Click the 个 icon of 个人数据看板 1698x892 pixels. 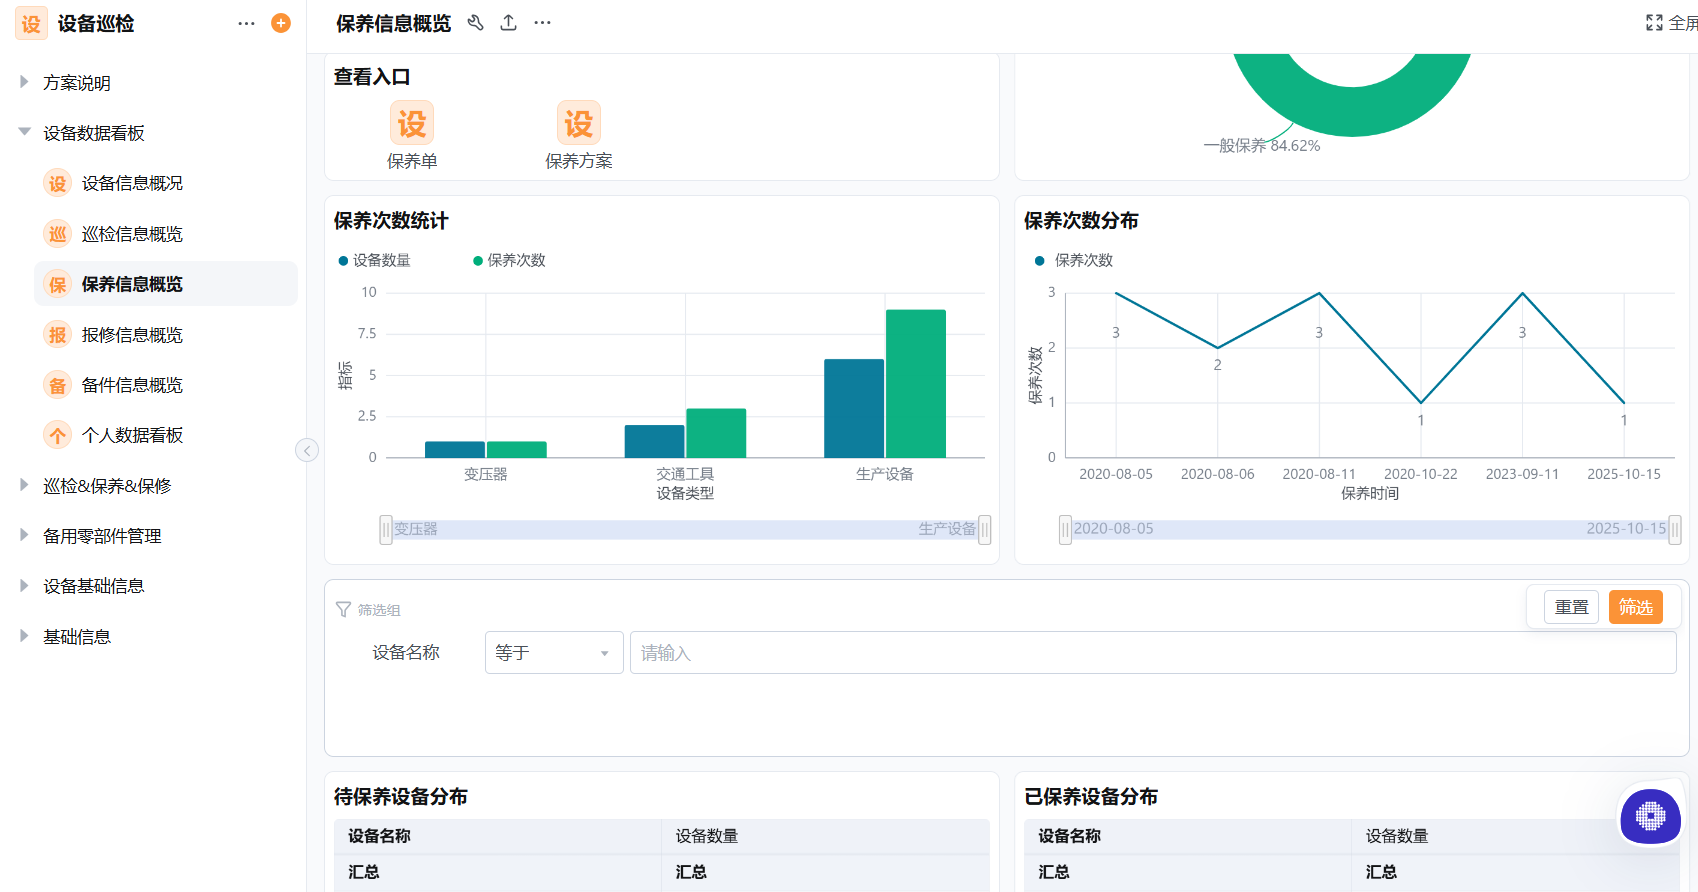point(58,435)
